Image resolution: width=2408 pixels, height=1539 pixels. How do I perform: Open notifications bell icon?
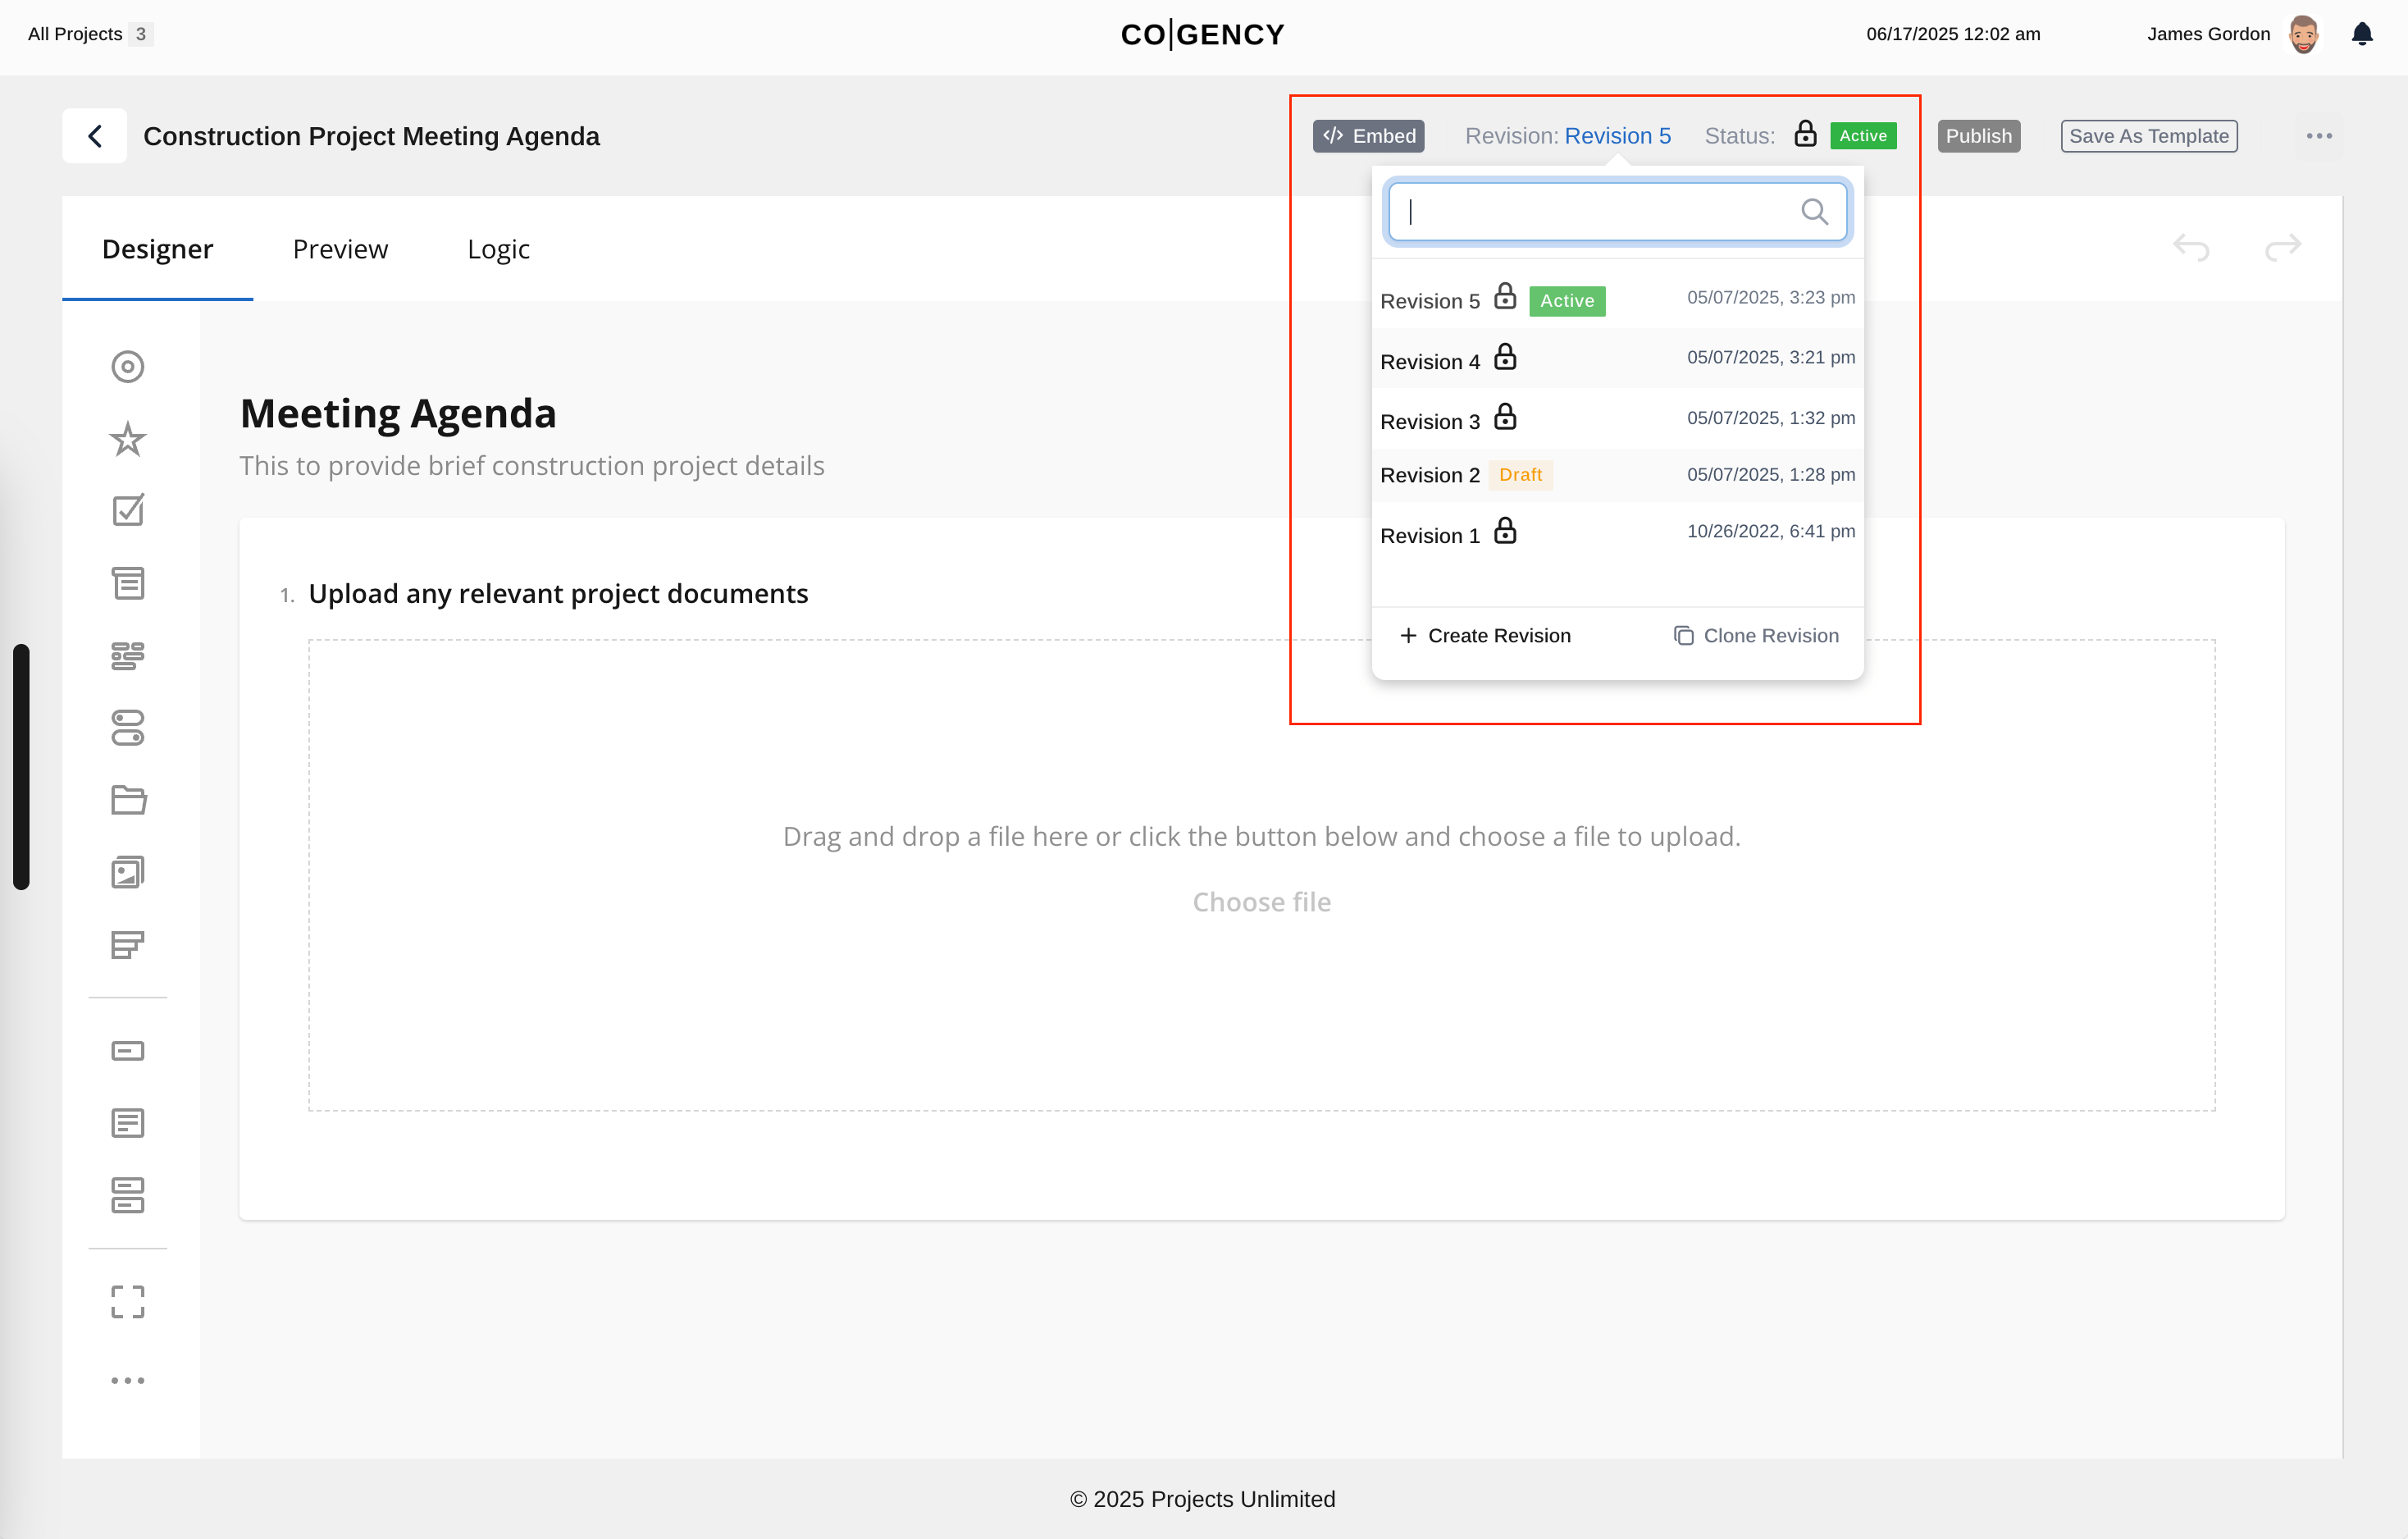tap(2362, 34)
